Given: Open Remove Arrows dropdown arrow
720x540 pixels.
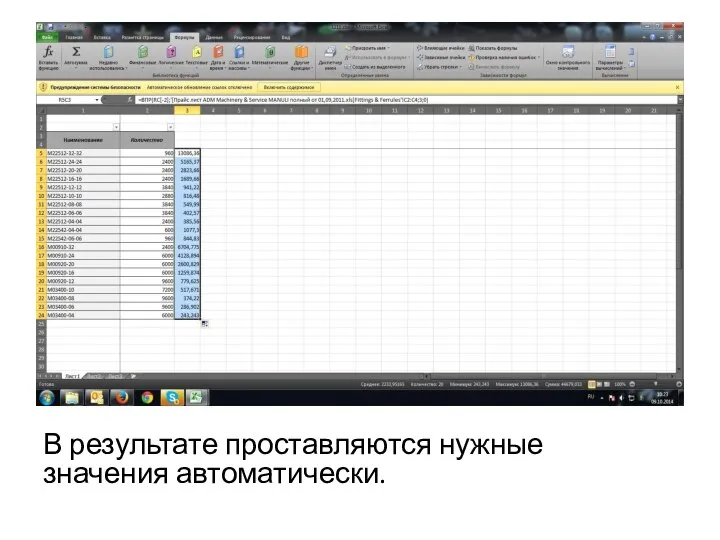Looking at the screenshot, I should [461, 67].
